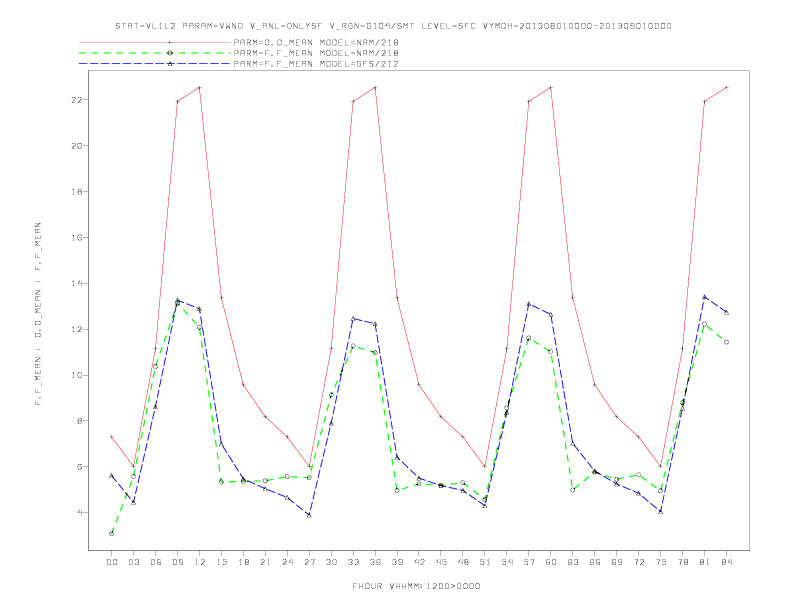Click x-axis forecast hour label 39
The image size is (792, 612).
pos(397,562)
